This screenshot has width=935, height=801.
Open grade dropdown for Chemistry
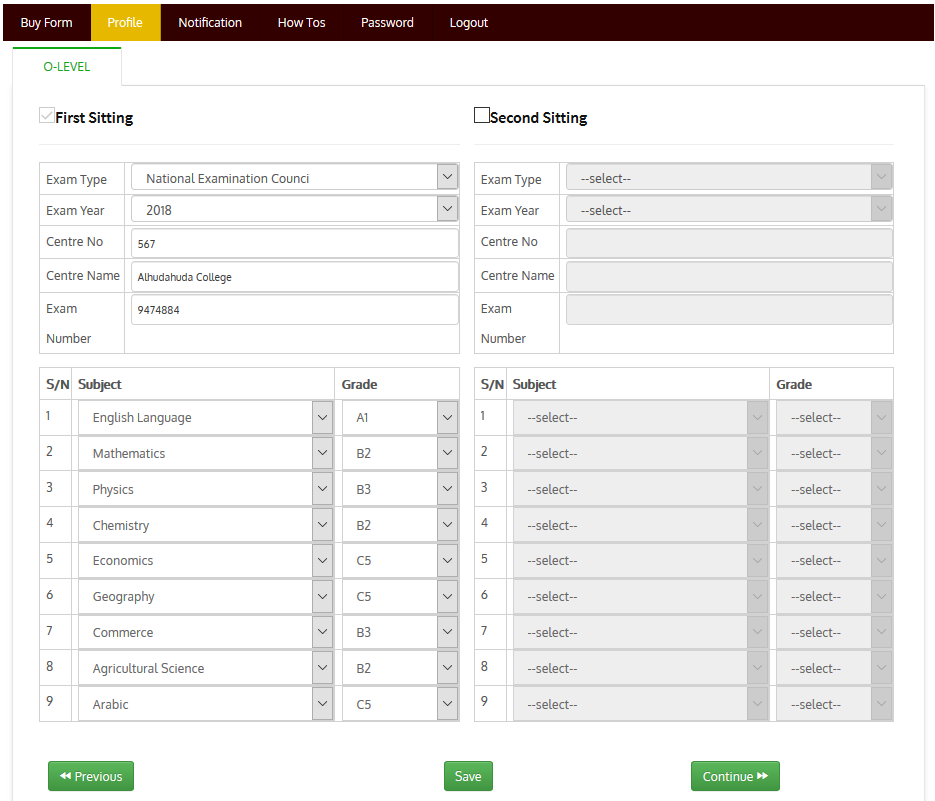400,525
